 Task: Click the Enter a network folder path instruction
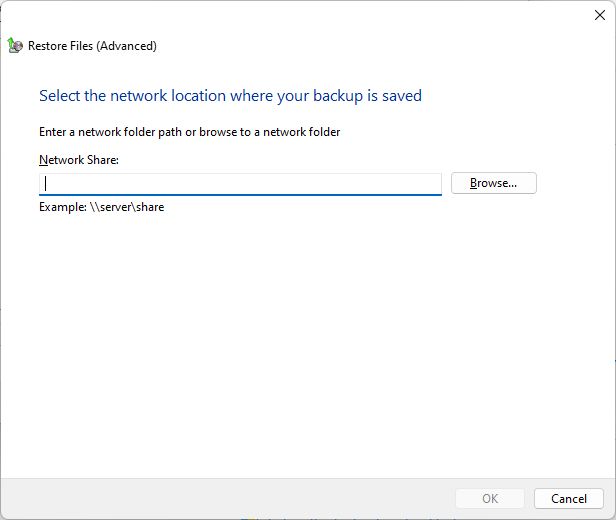pos(189,132)
